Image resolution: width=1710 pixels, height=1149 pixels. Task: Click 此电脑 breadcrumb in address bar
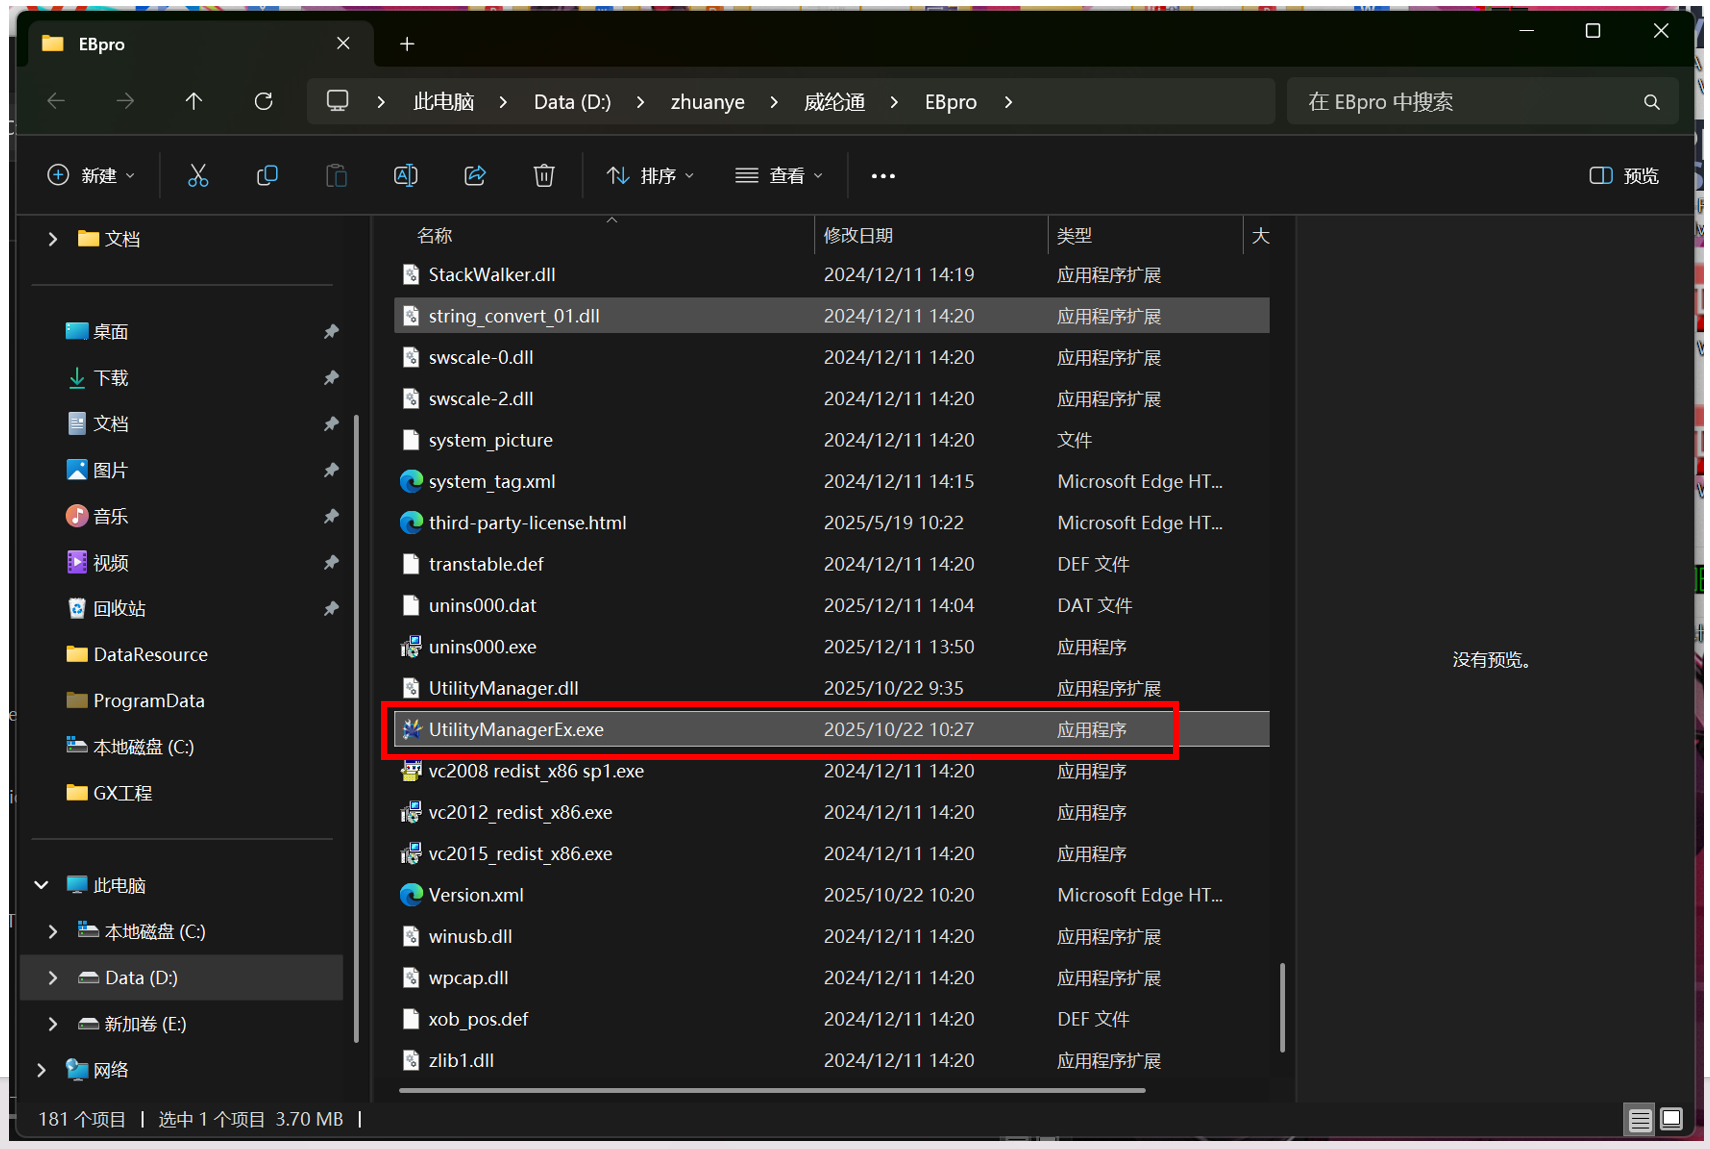pos(443,102)
